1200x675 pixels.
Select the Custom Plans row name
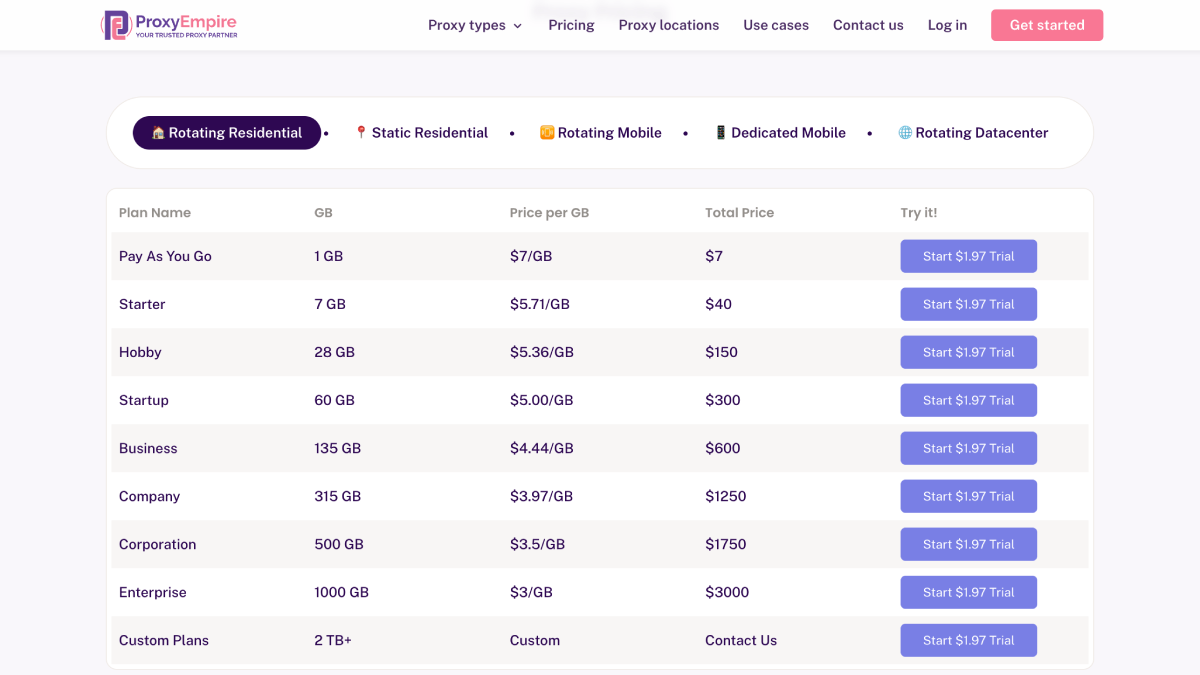click(x=164, y=640)
